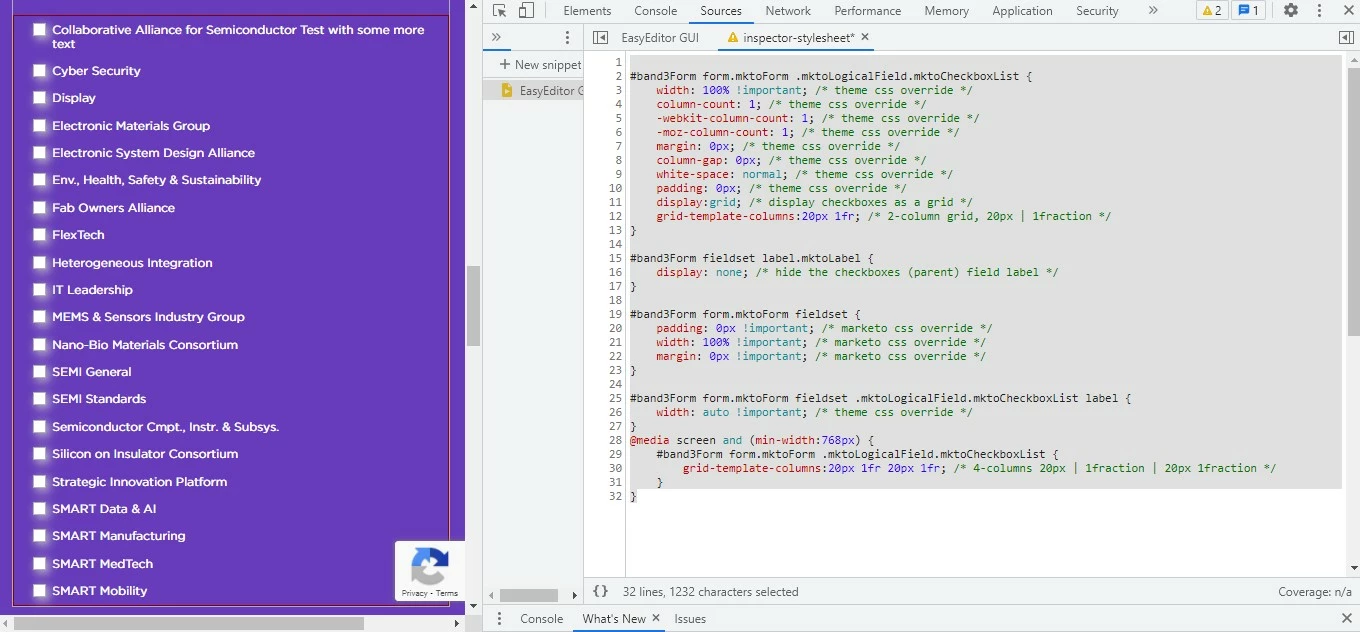Check the Cyber Security checkbox

tap(40, 71)
